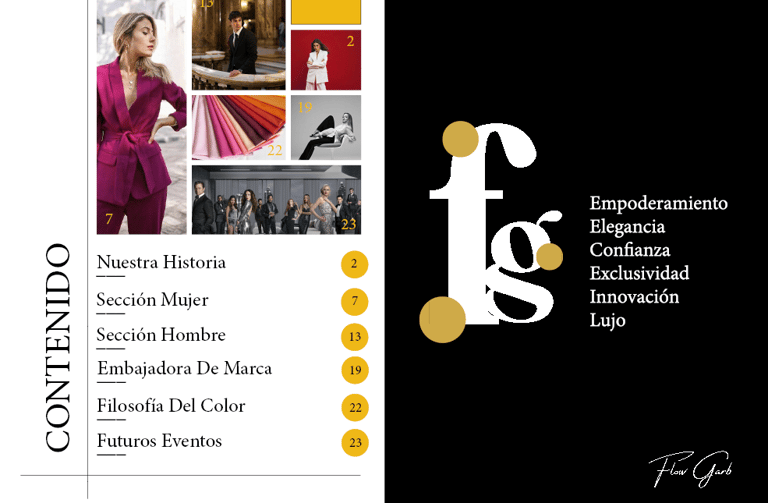The width and height of the screenshot is (768, 503).
Task: Click the Nuestra Historia heading
Action: (161, 263)
